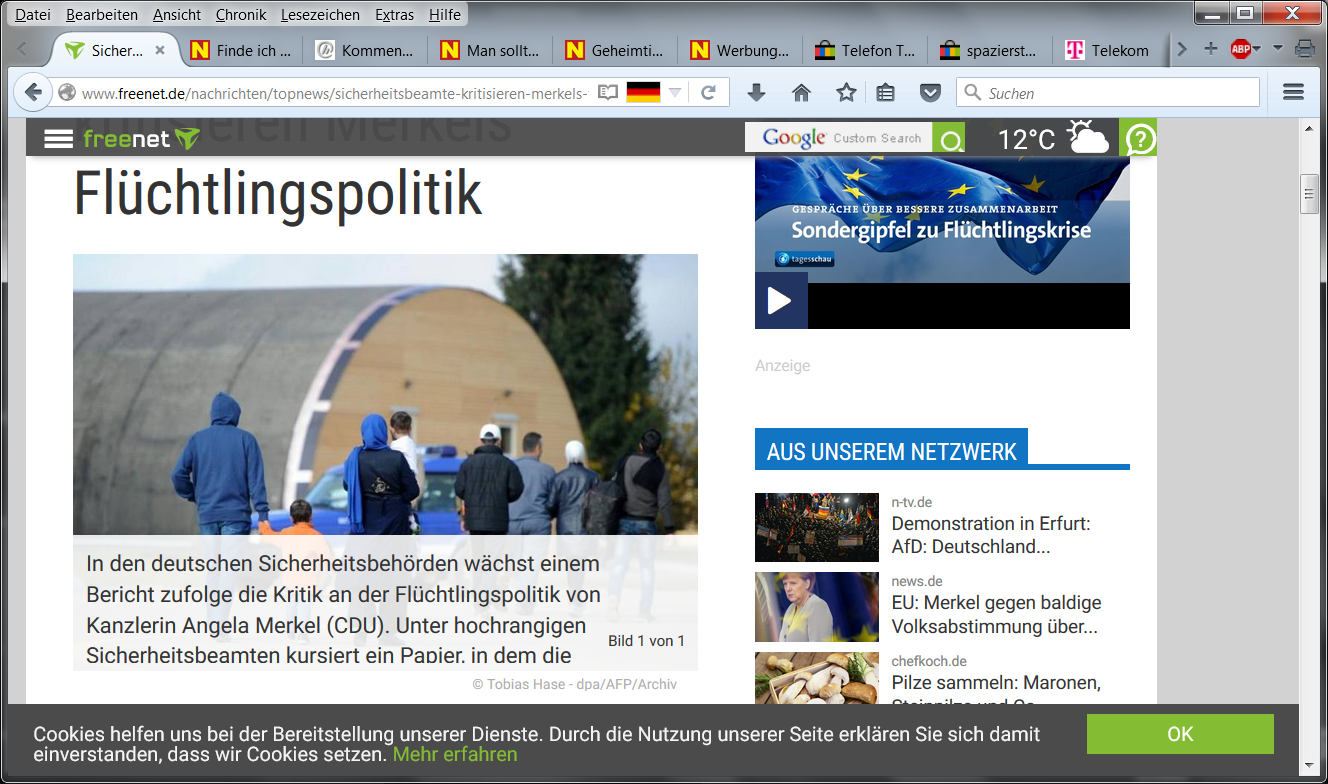Click the Adblock Plus ABP icon
Screen dimensions: 1328x784
pos(1241,49)
